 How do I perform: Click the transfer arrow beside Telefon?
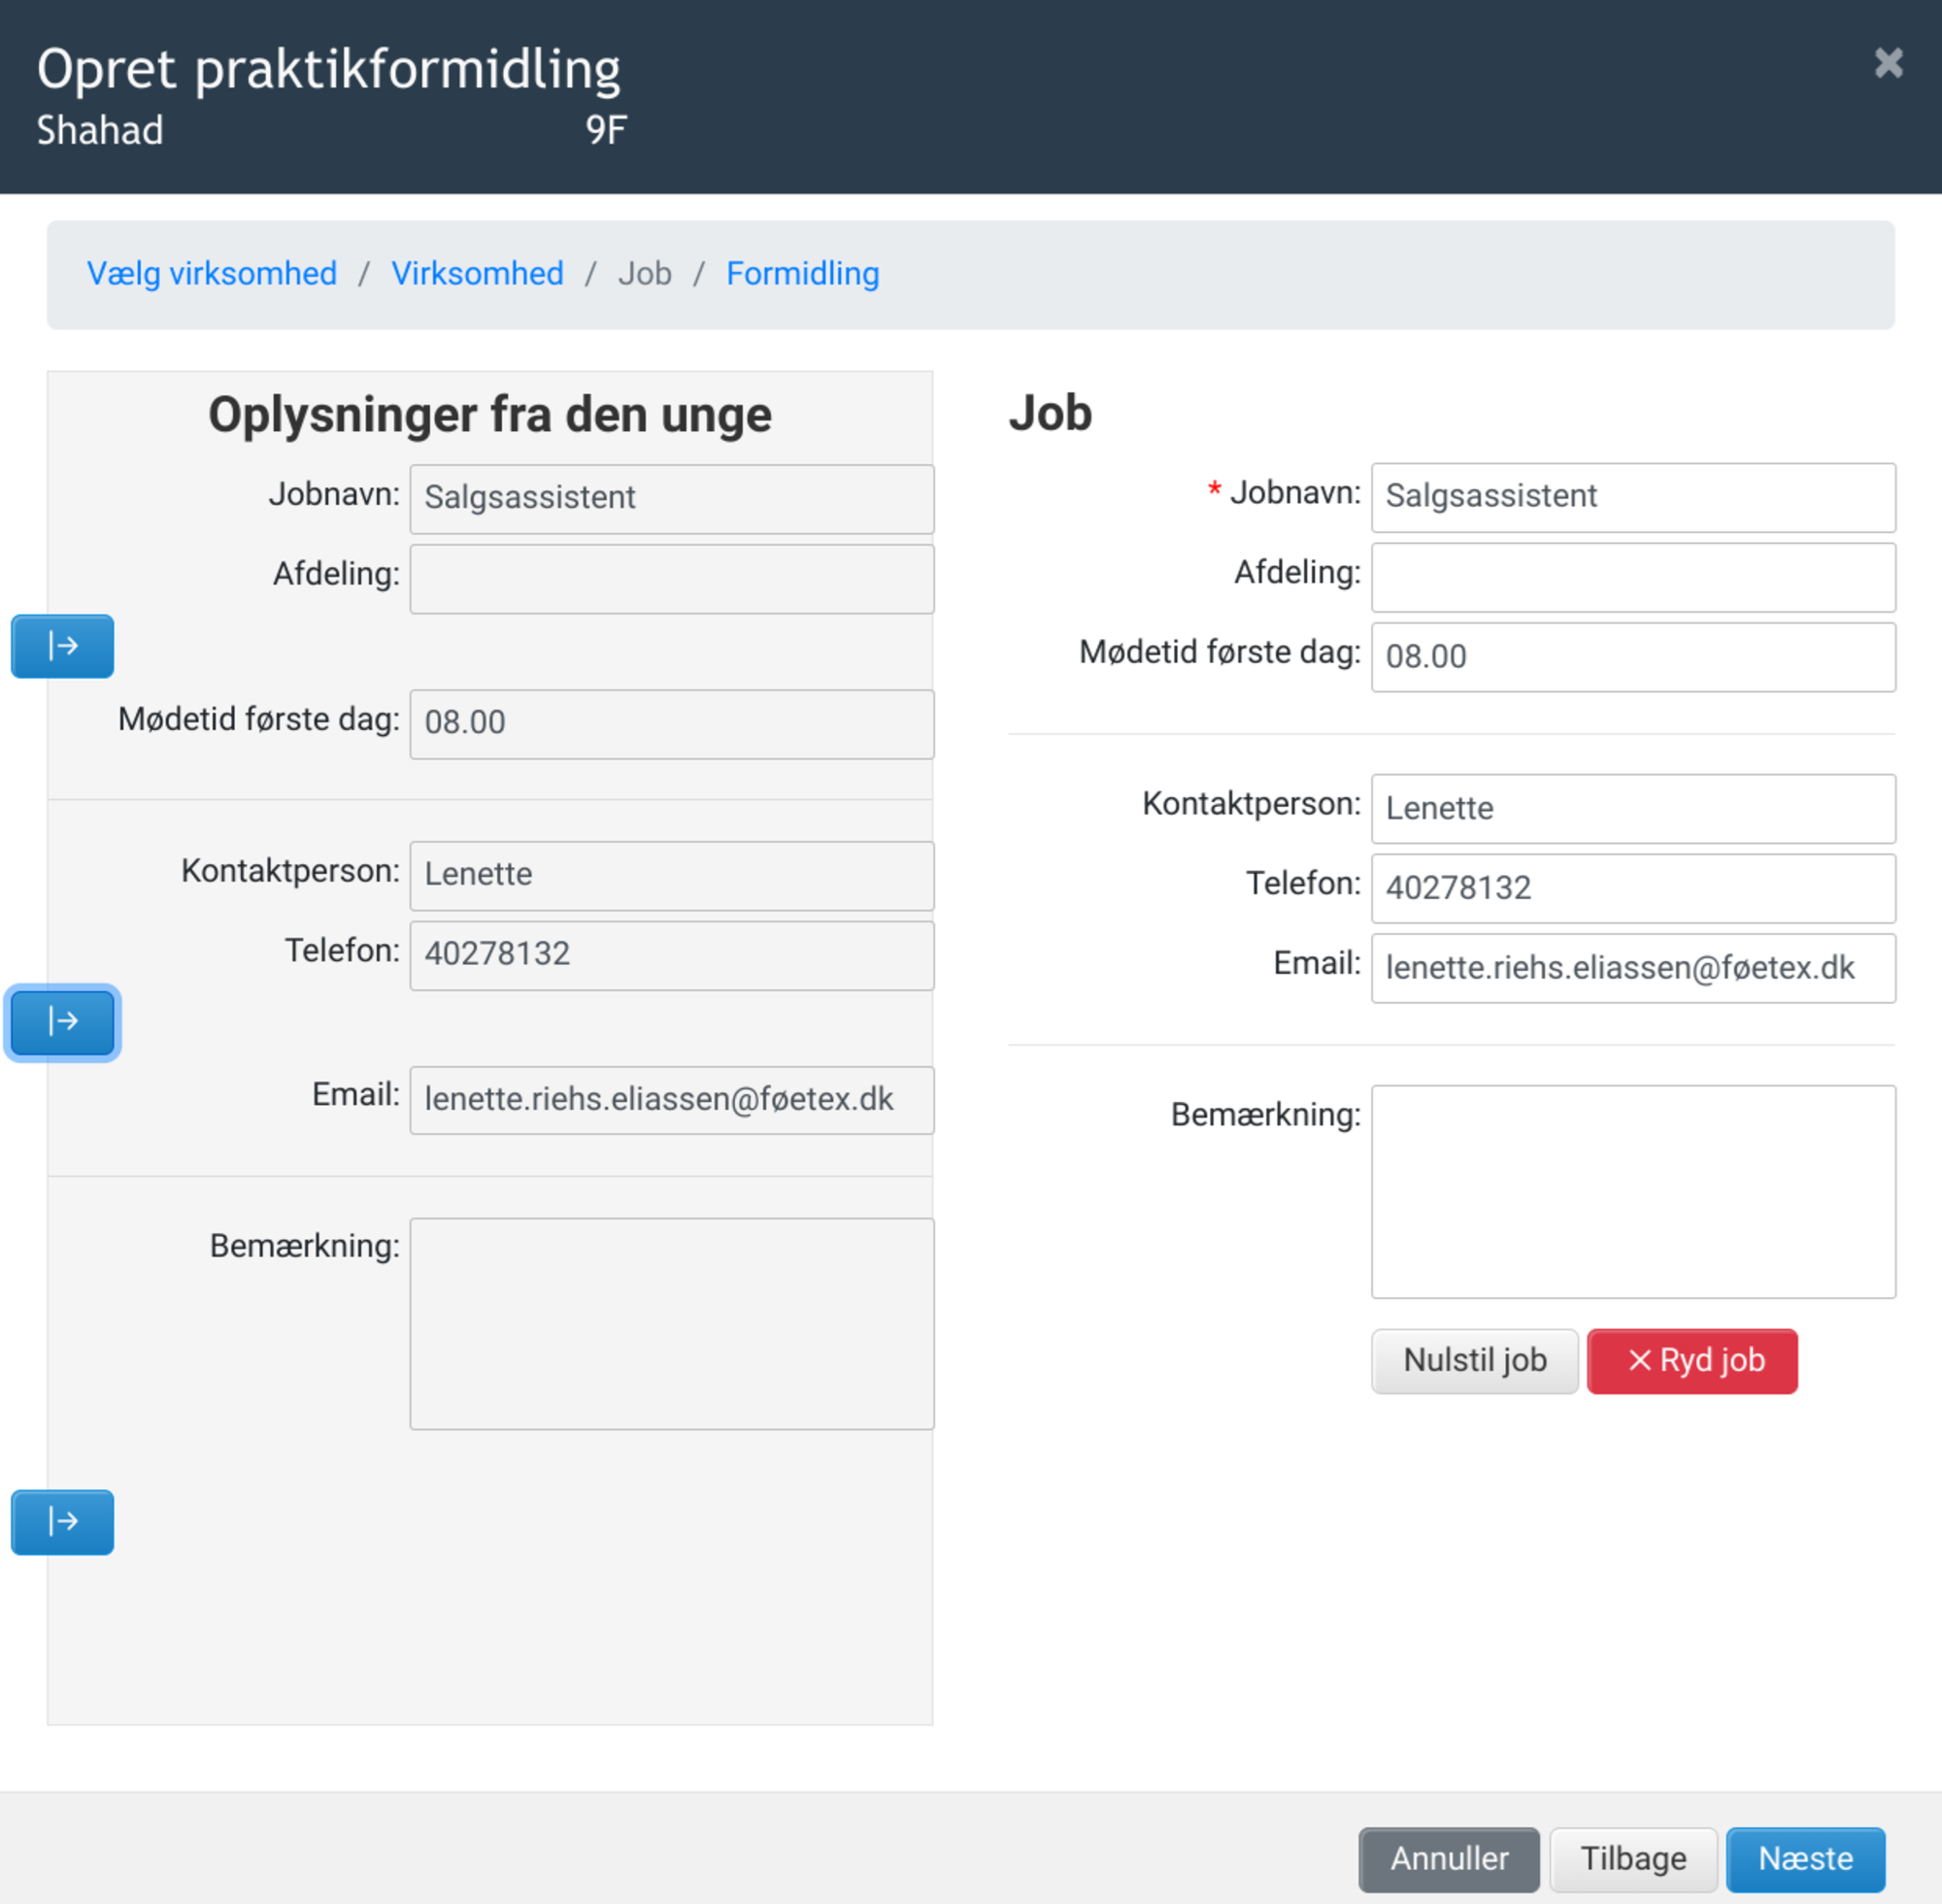pyautogui.click(x=62, y=1022)
